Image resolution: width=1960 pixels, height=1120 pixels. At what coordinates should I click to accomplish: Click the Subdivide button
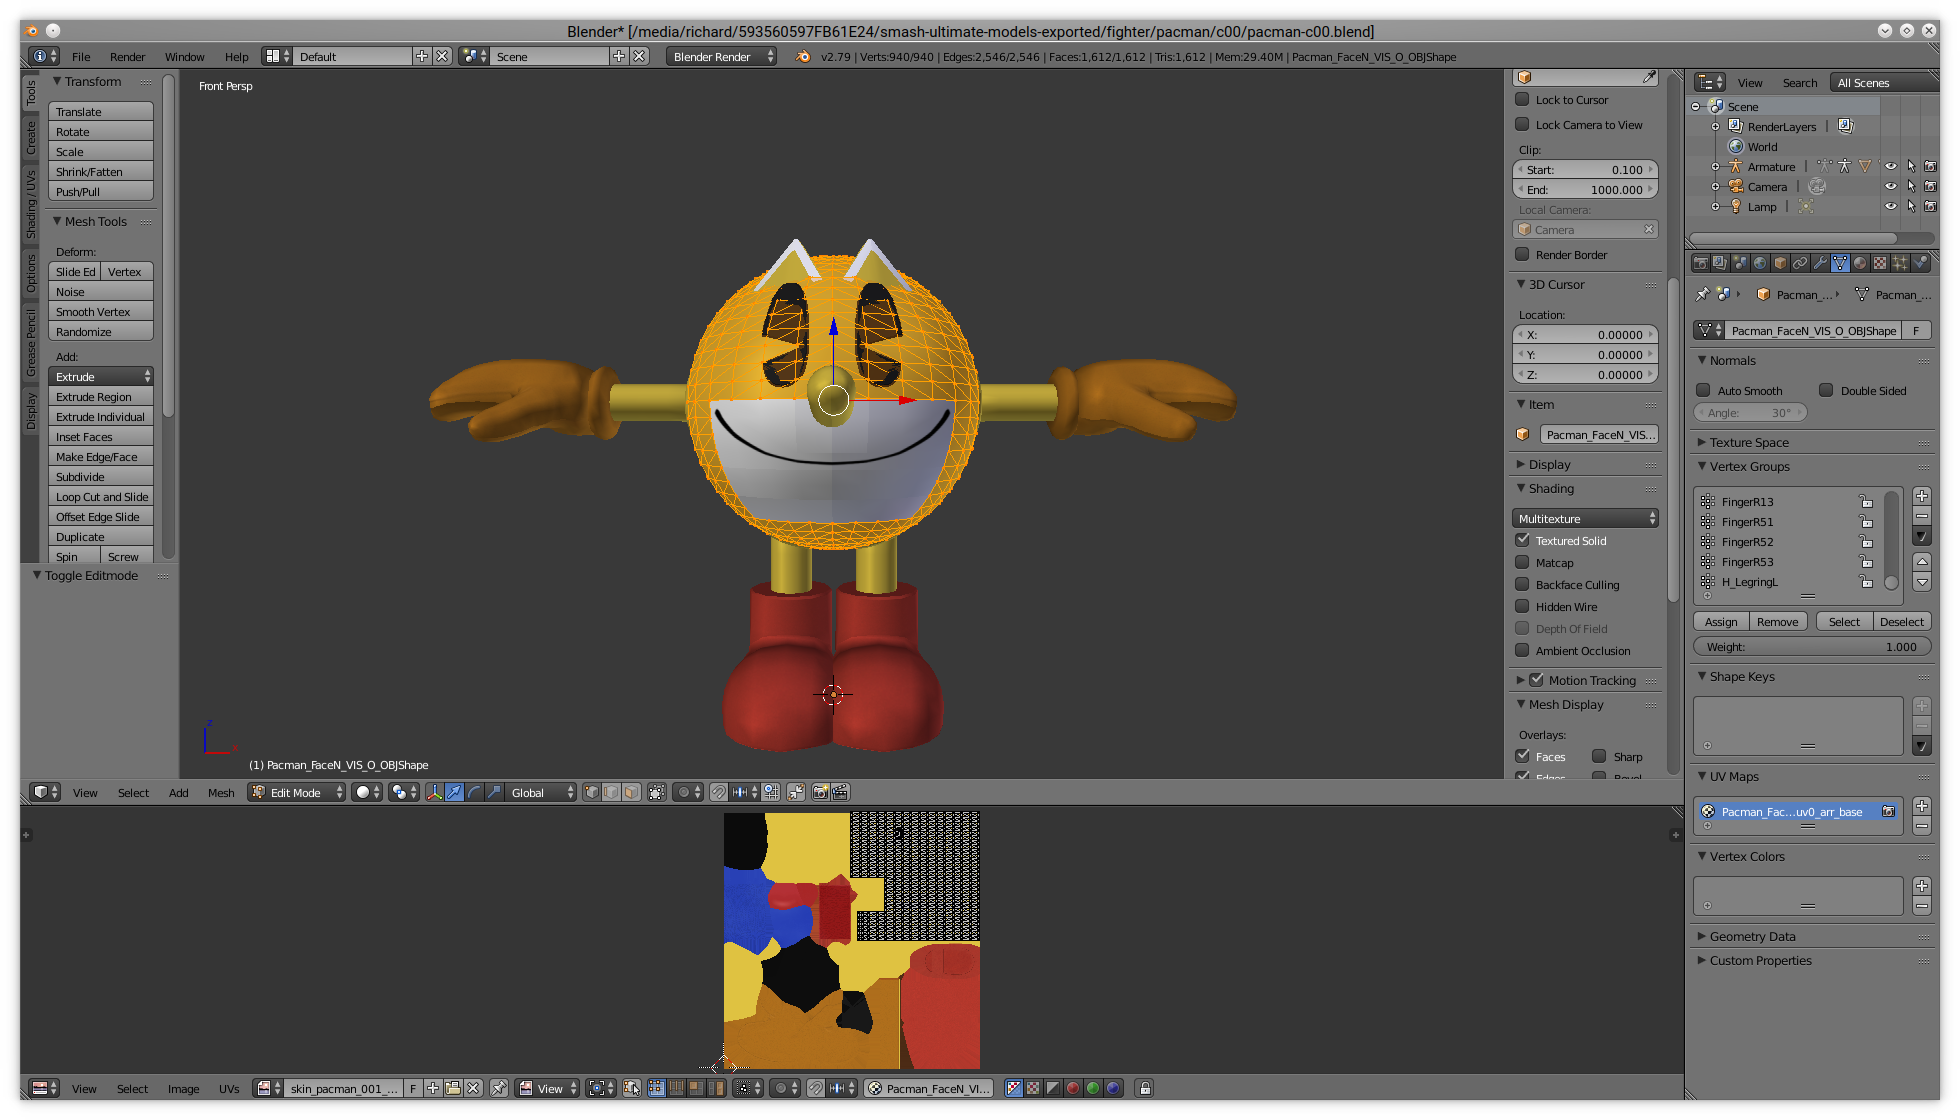[101, 476]
